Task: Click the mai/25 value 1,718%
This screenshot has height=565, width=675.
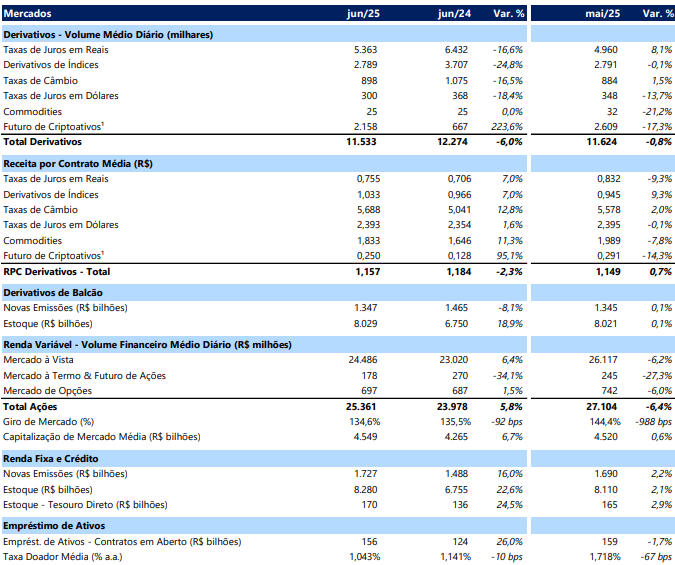Action: [x=605, y=557]
